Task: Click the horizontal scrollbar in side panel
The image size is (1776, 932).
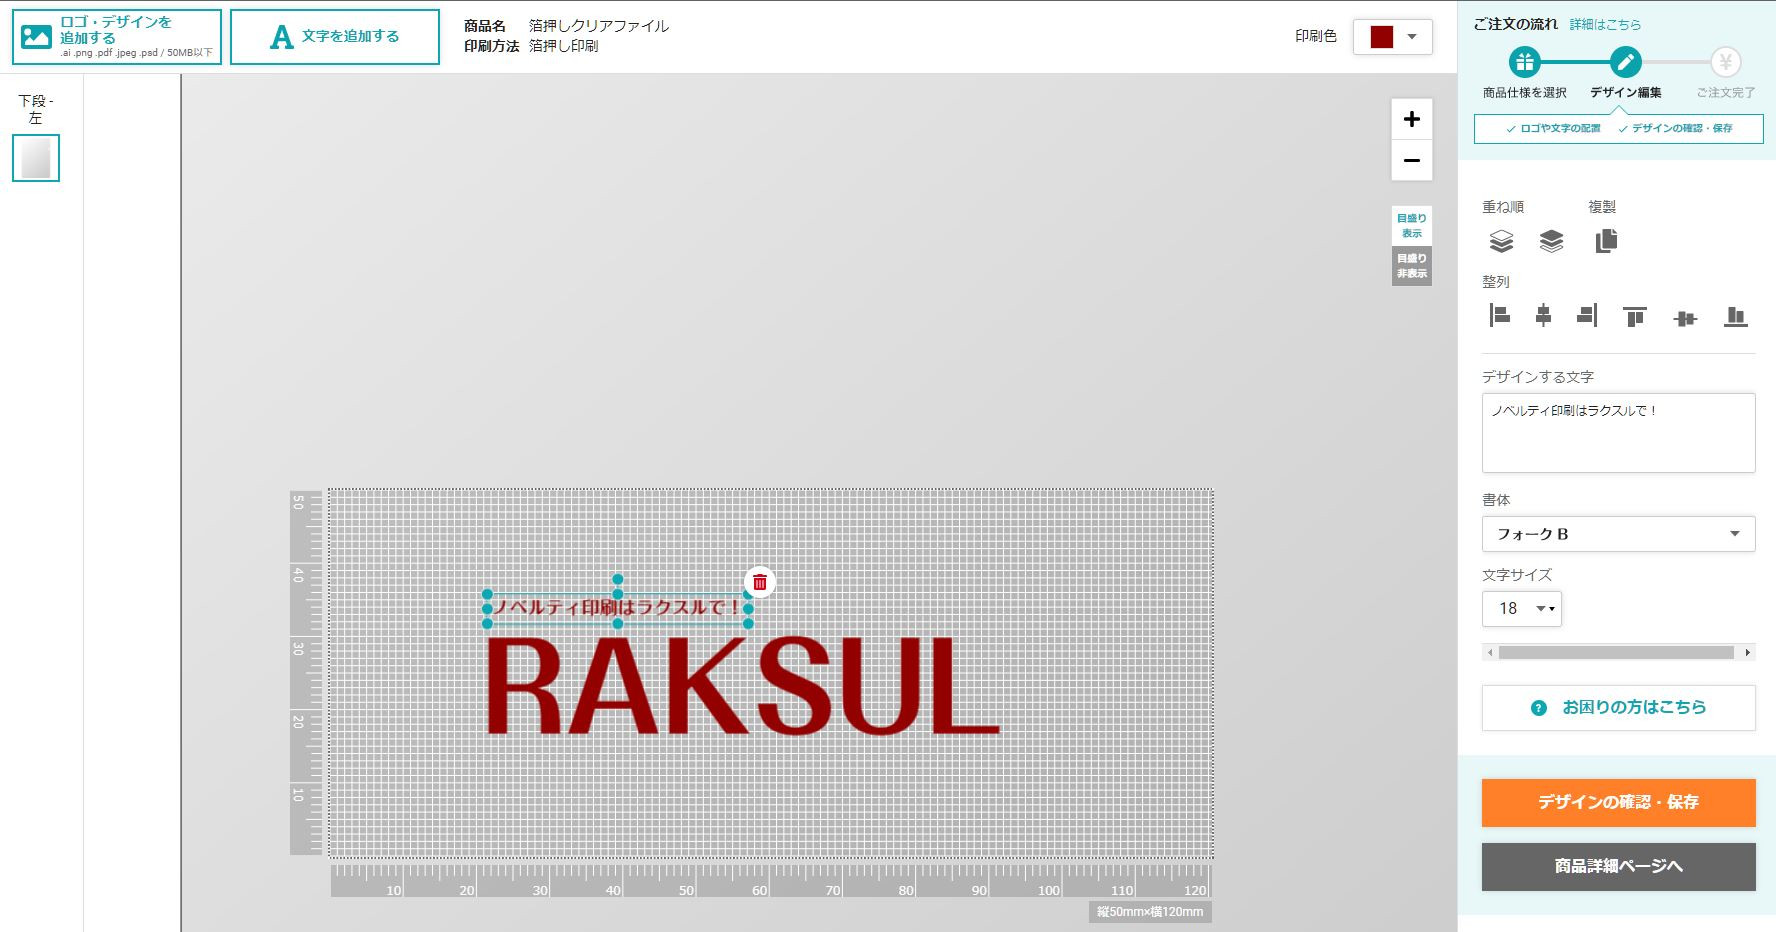Action: pyautogui.click(x=1617, y=653)
